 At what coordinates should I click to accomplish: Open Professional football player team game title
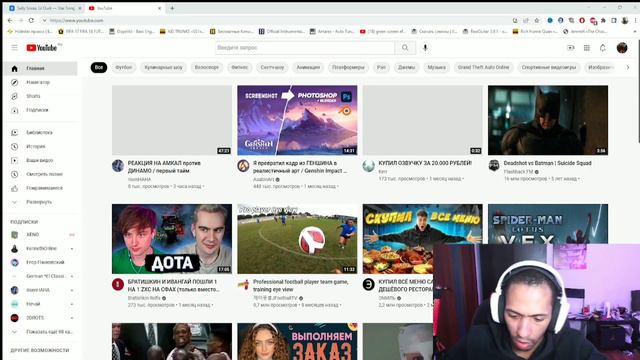coord(300,286)
